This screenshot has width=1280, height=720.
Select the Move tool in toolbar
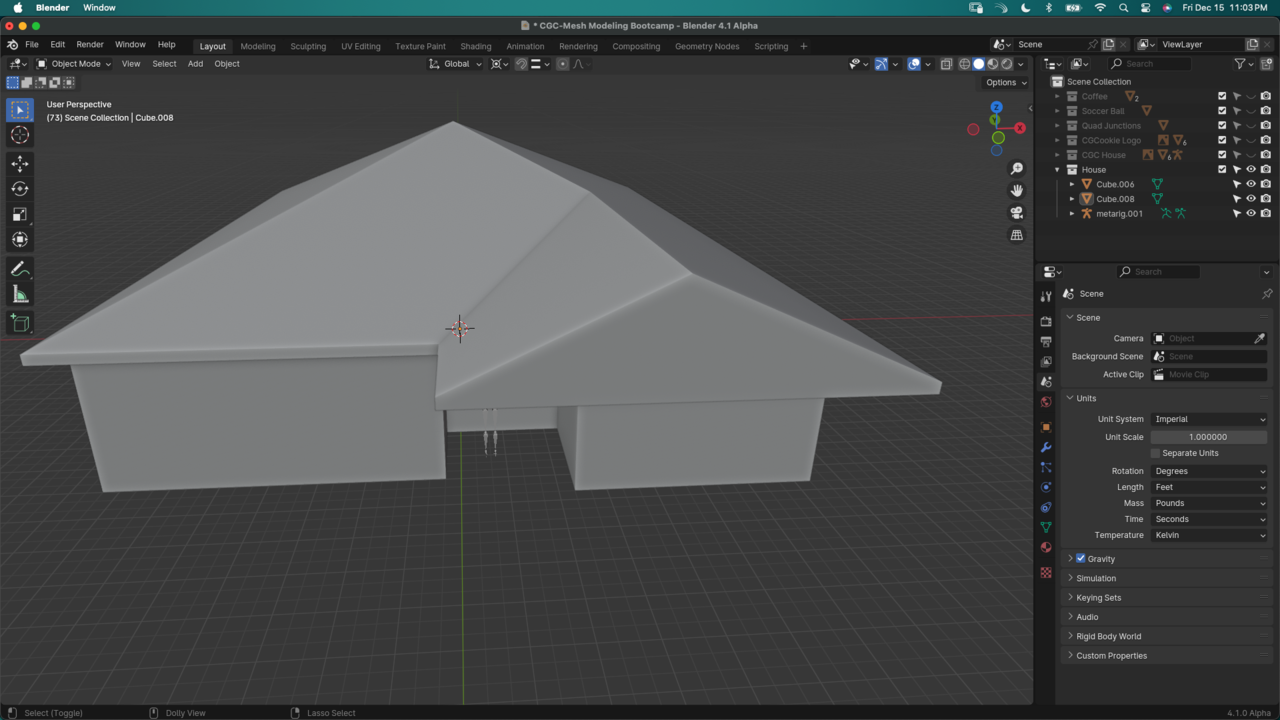click(x=20, y=164)
